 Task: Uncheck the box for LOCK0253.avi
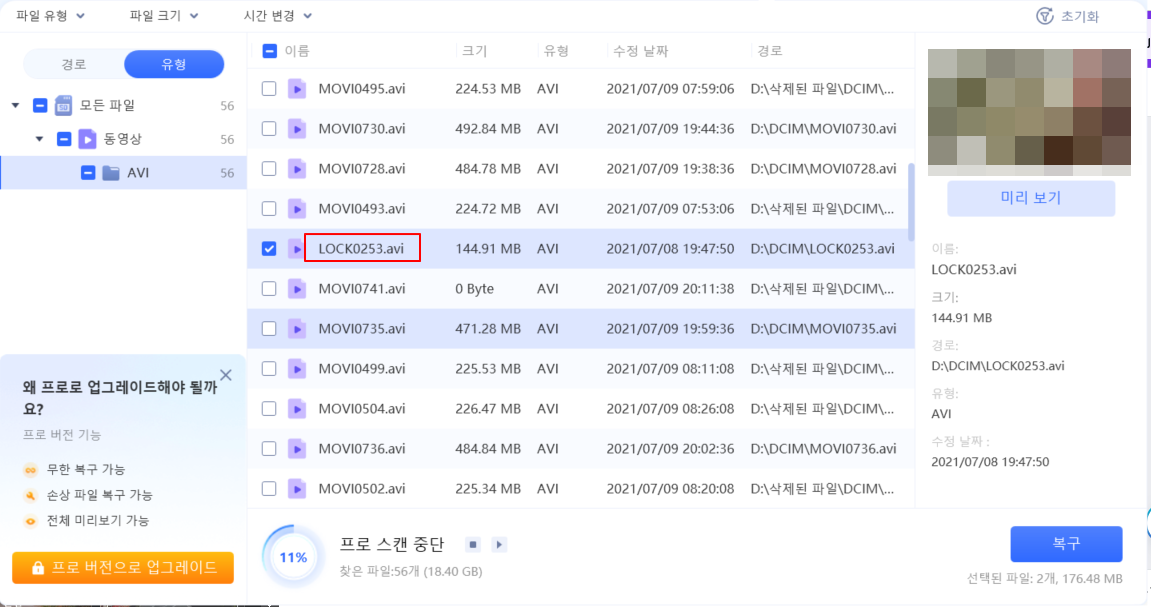269,249
